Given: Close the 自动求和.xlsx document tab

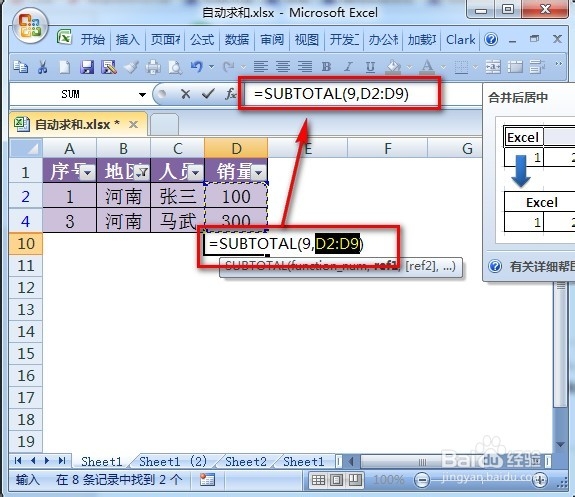Looking at the screenshot, I should pos(133,124).
